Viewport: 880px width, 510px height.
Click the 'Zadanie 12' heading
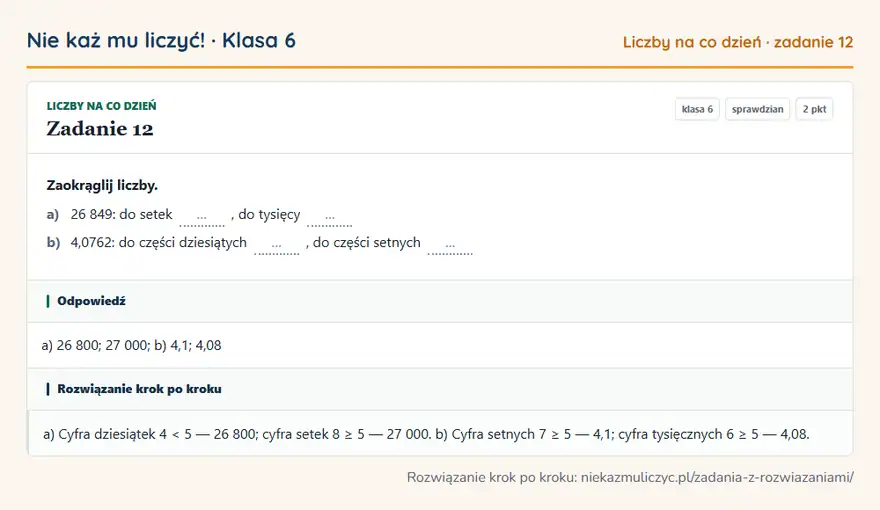click(100, 129)
